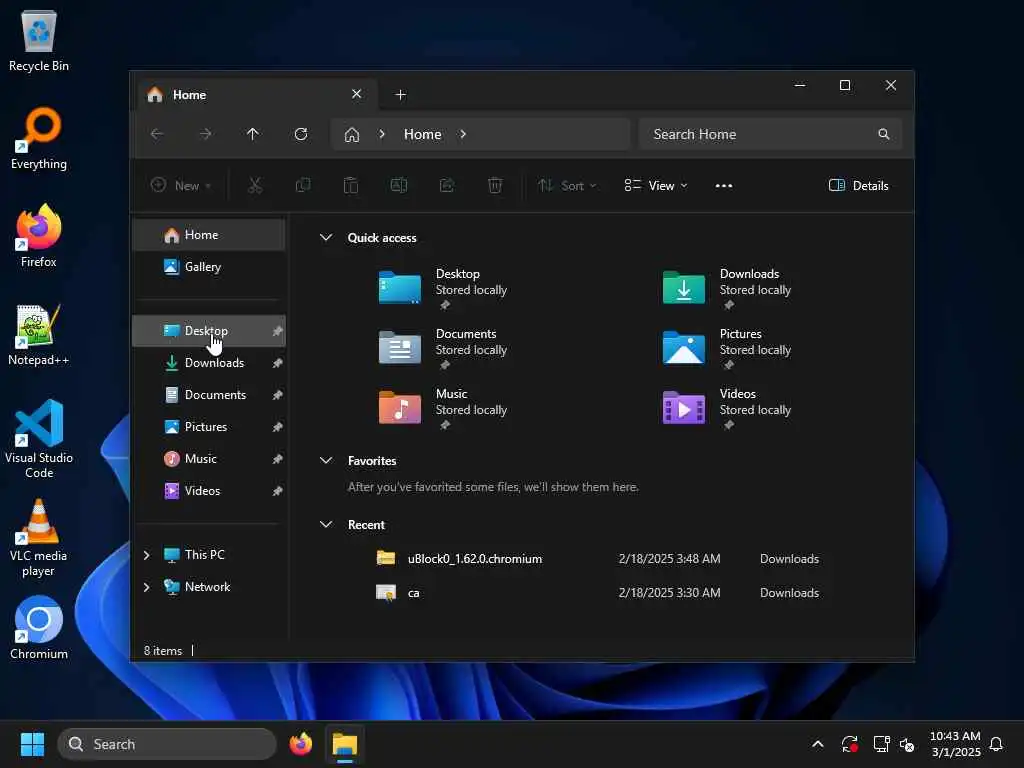This screenshot has width=1024, height=768.
Task: Unpin Desktop using its sidebar pin icon
Action: [x=278, y=331]
